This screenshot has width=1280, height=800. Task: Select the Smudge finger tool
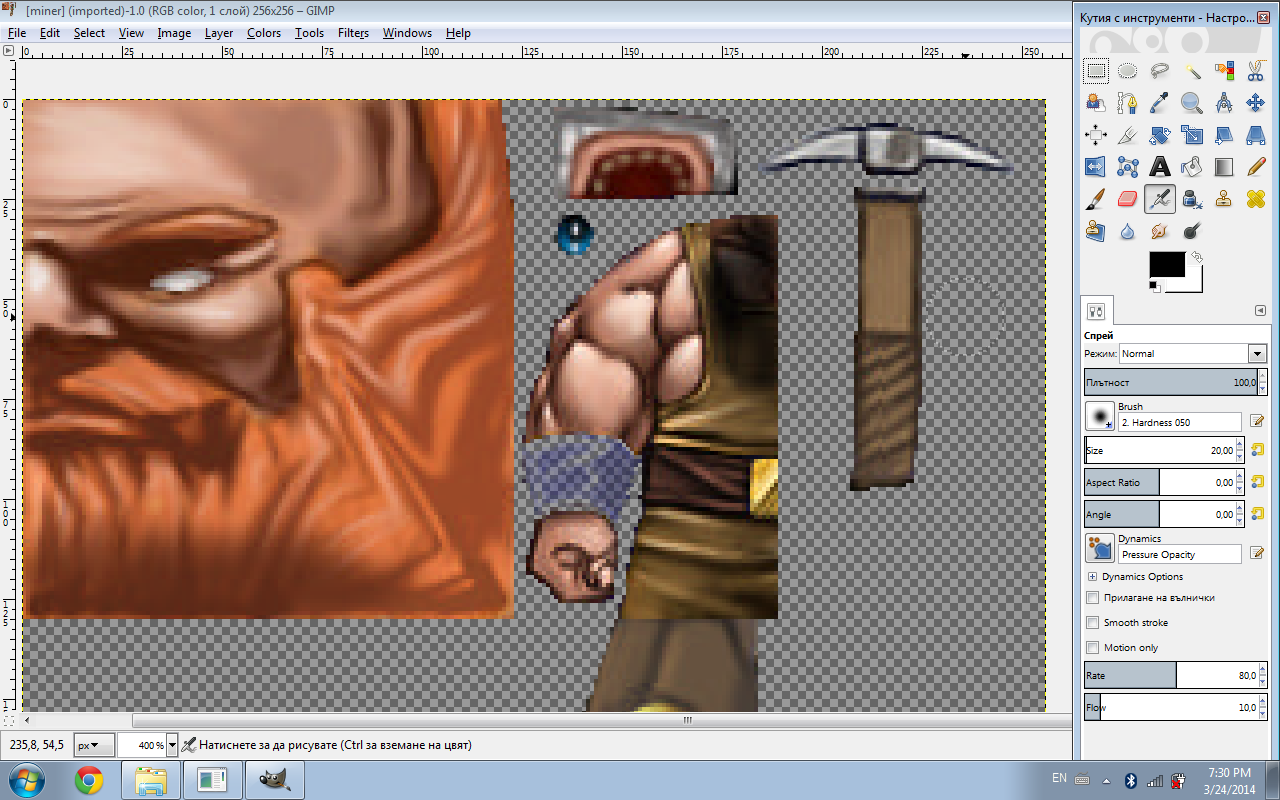(1160, 231)
